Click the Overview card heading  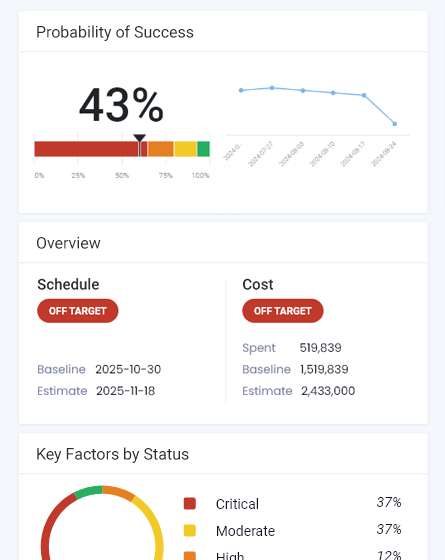(68, 243)
